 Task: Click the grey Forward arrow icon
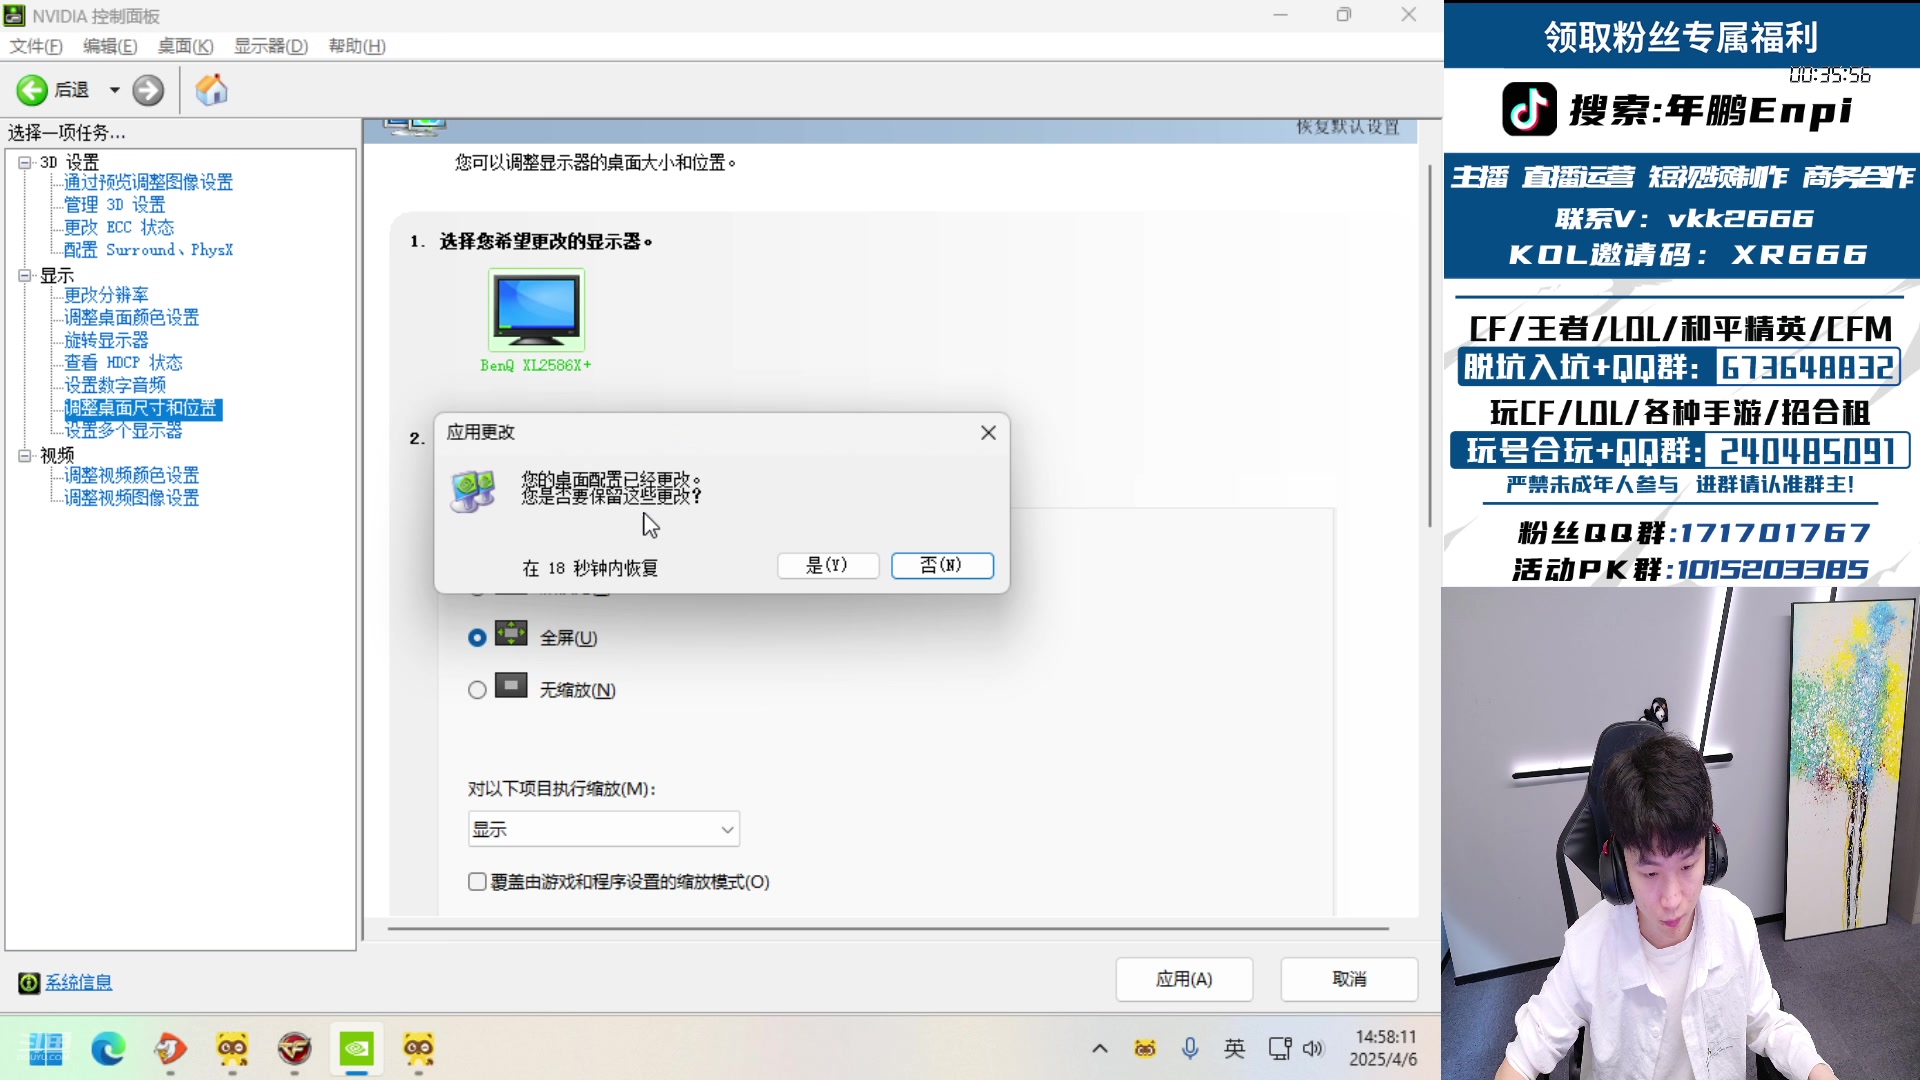(x=148, y=90)
